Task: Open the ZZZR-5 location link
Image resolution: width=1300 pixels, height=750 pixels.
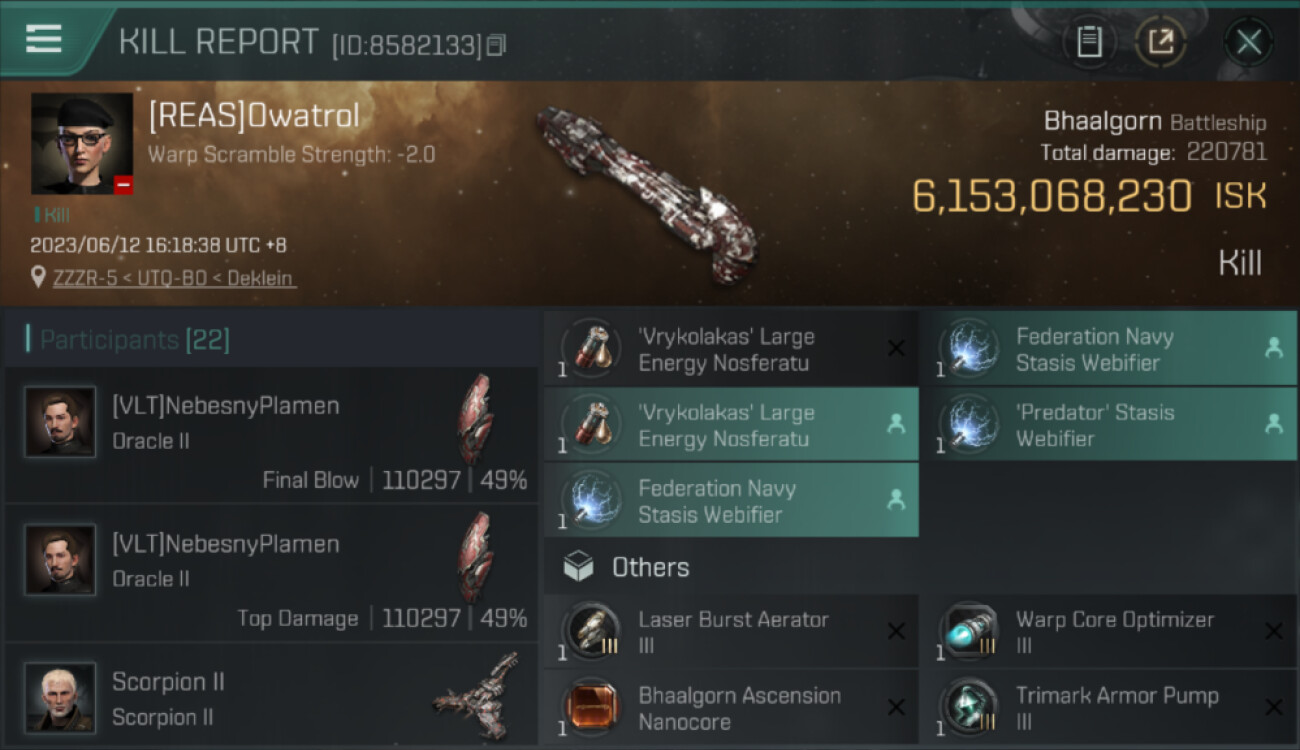Action: (174, 278)
